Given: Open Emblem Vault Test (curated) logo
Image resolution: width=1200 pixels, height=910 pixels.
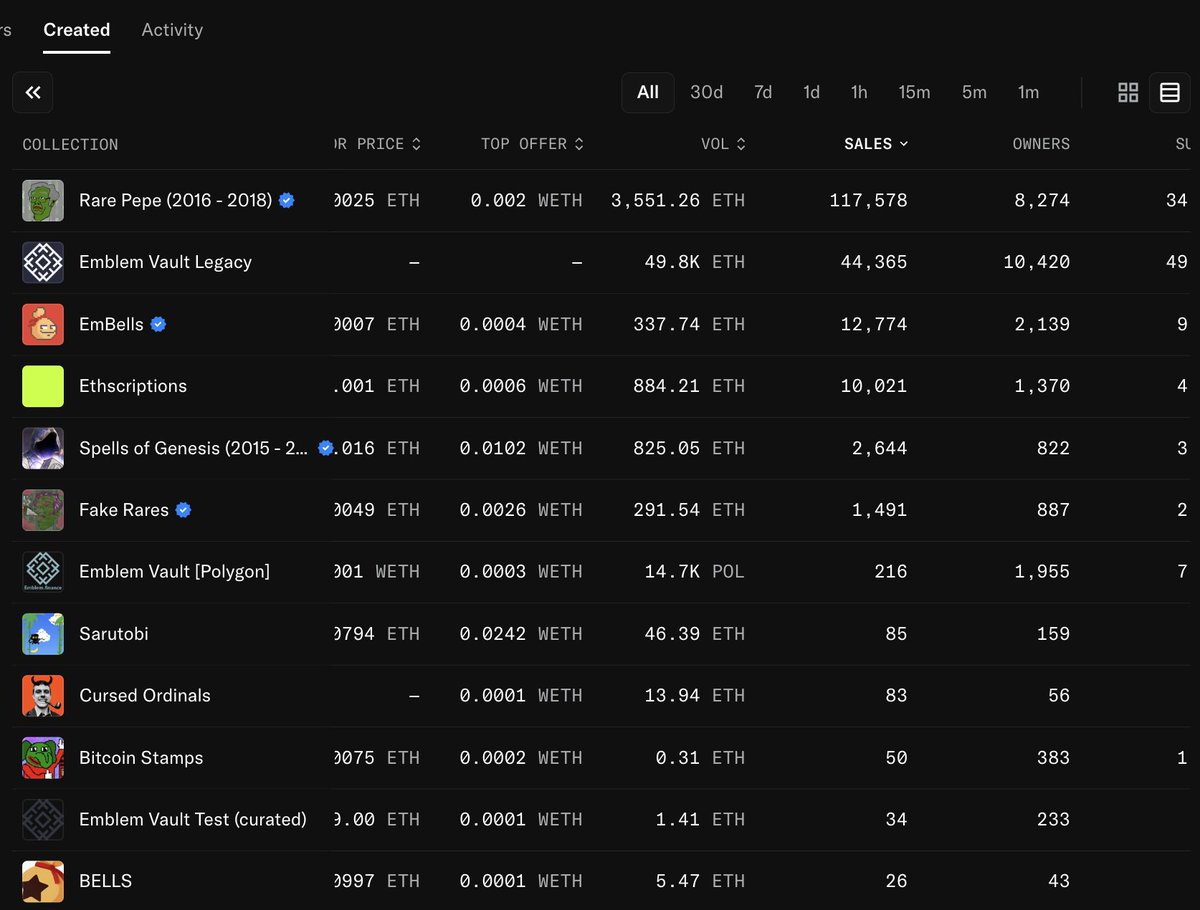Looking at the screenshot, I should pos(43,820).
